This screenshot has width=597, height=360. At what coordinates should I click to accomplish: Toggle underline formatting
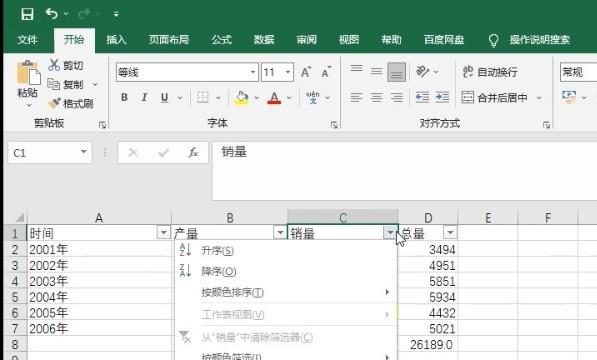164,98
